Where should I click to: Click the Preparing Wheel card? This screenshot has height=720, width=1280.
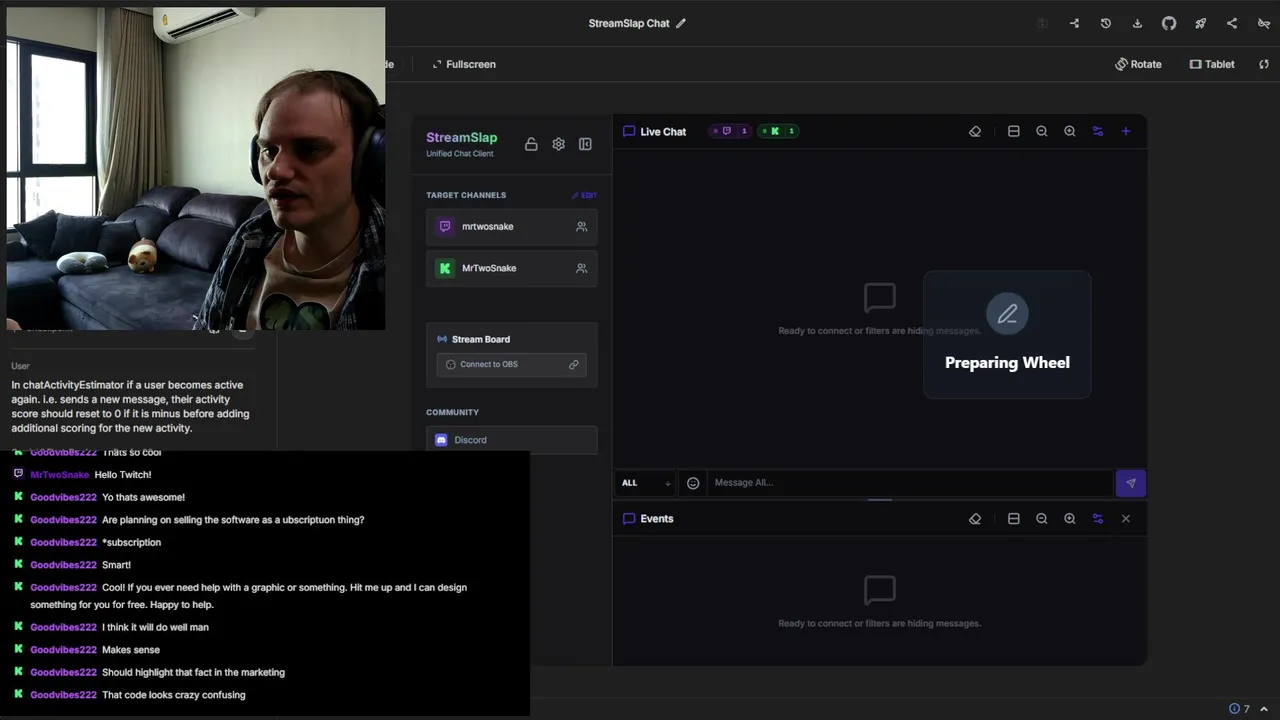click(x=1007, y=334)
